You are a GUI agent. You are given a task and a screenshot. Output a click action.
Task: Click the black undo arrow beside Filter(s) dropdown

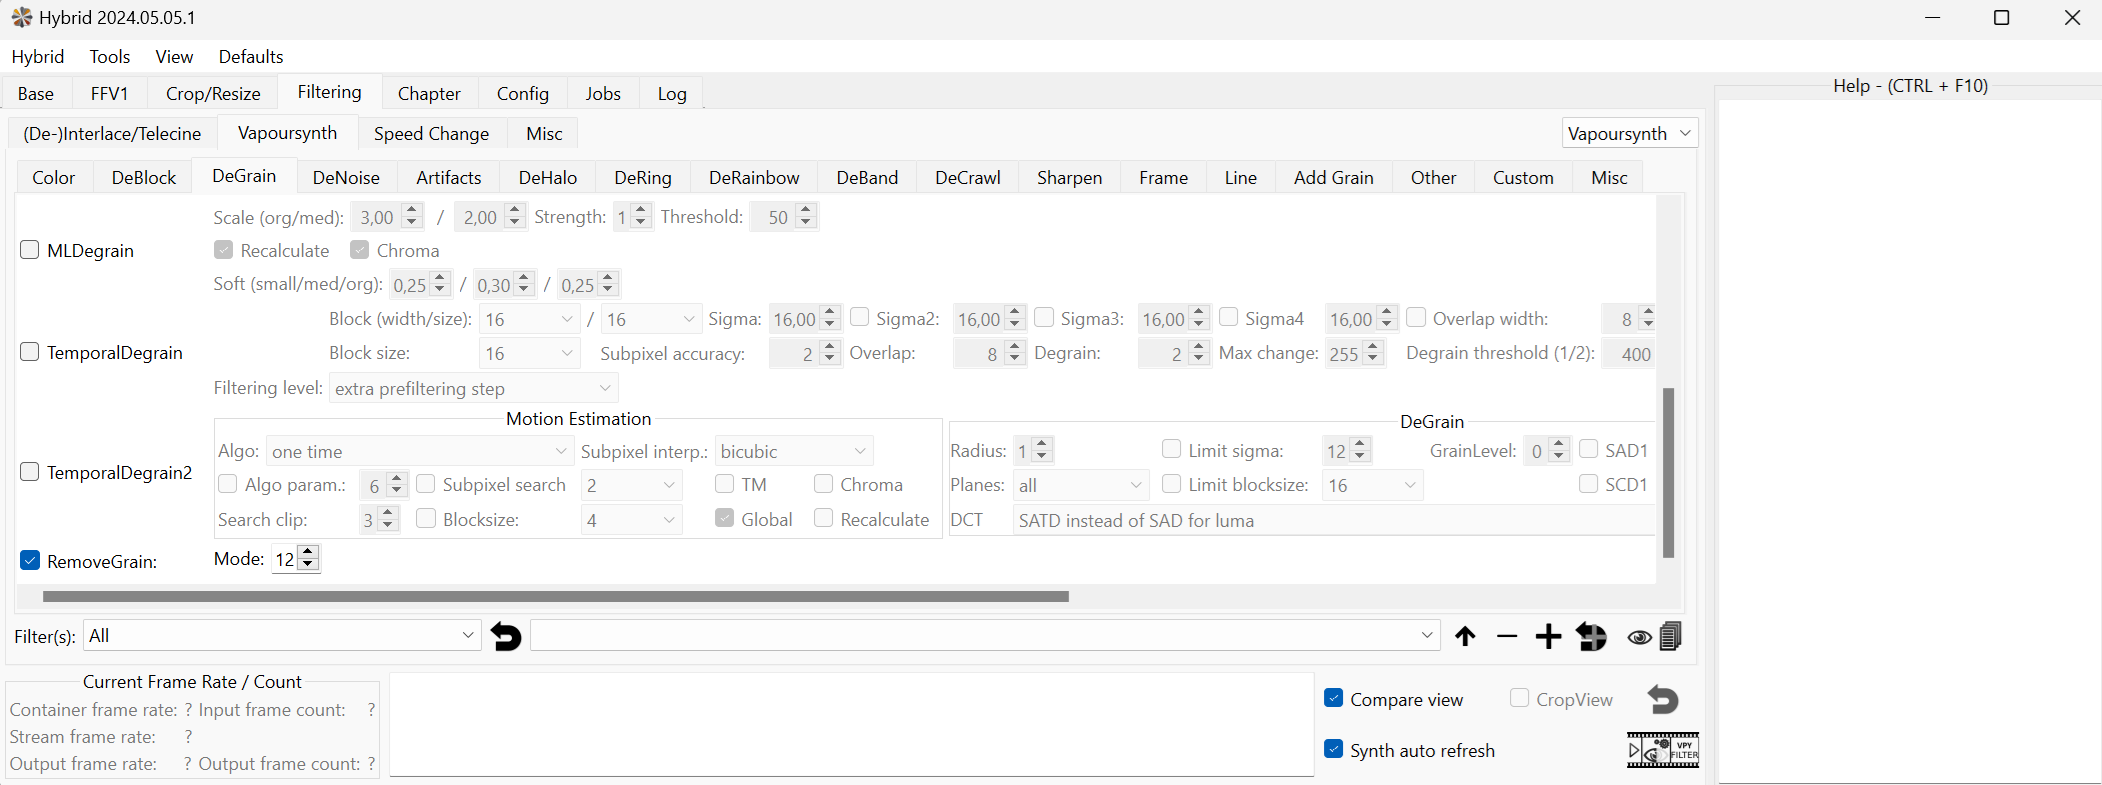pos(507,636)
